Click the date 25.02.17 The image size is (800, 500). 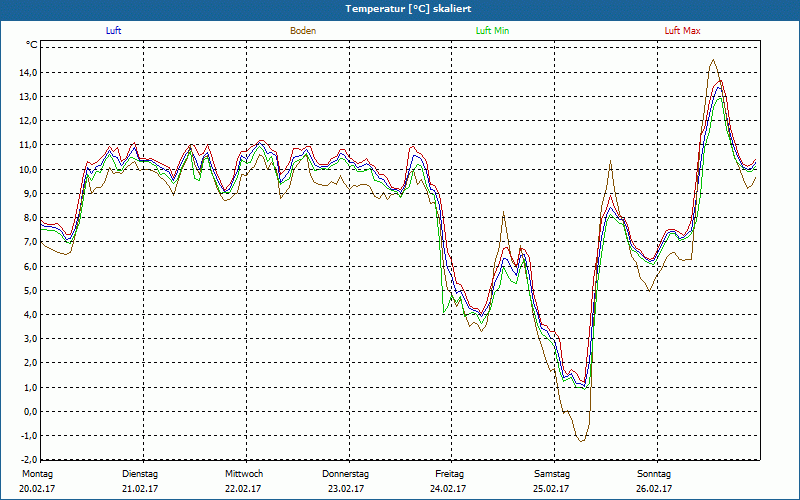[x=551, y=489]
